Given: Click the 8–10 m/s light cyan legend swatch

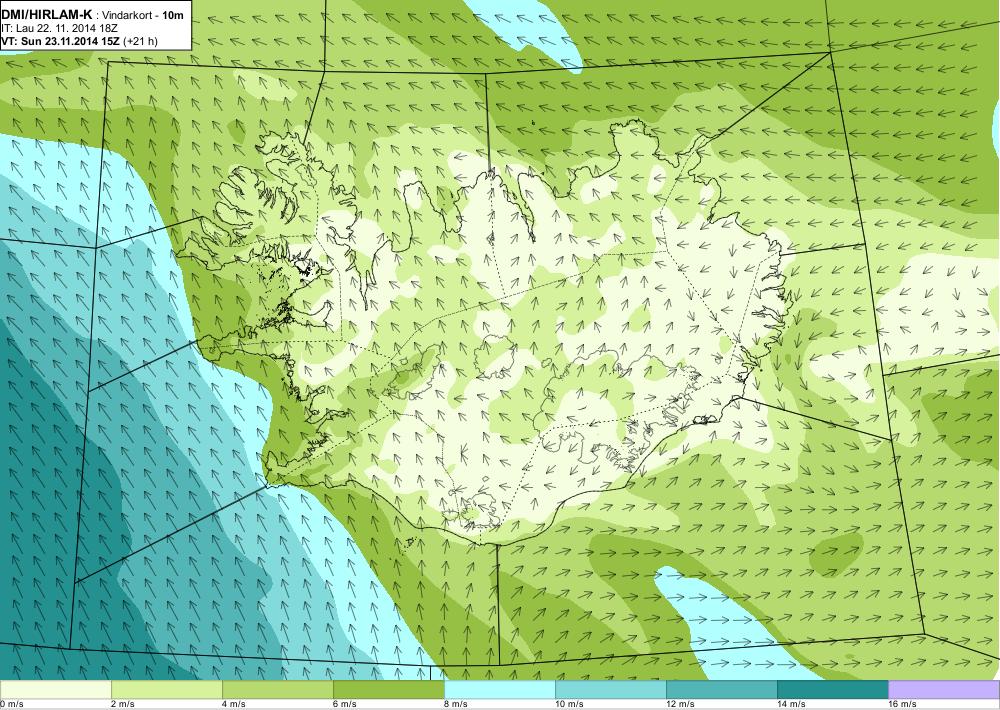Looking at the screenshot, I should 499,689.
